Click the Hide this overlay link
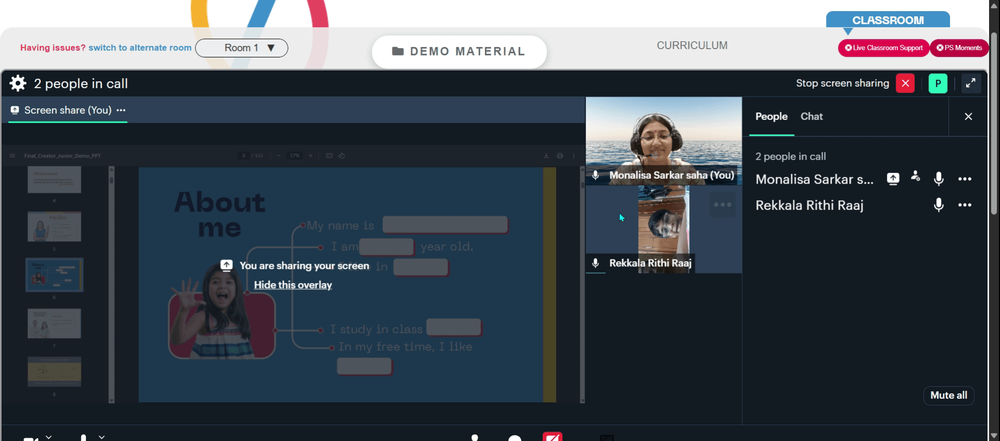This screenshot has height=441, width=1000. coord(293,285)
